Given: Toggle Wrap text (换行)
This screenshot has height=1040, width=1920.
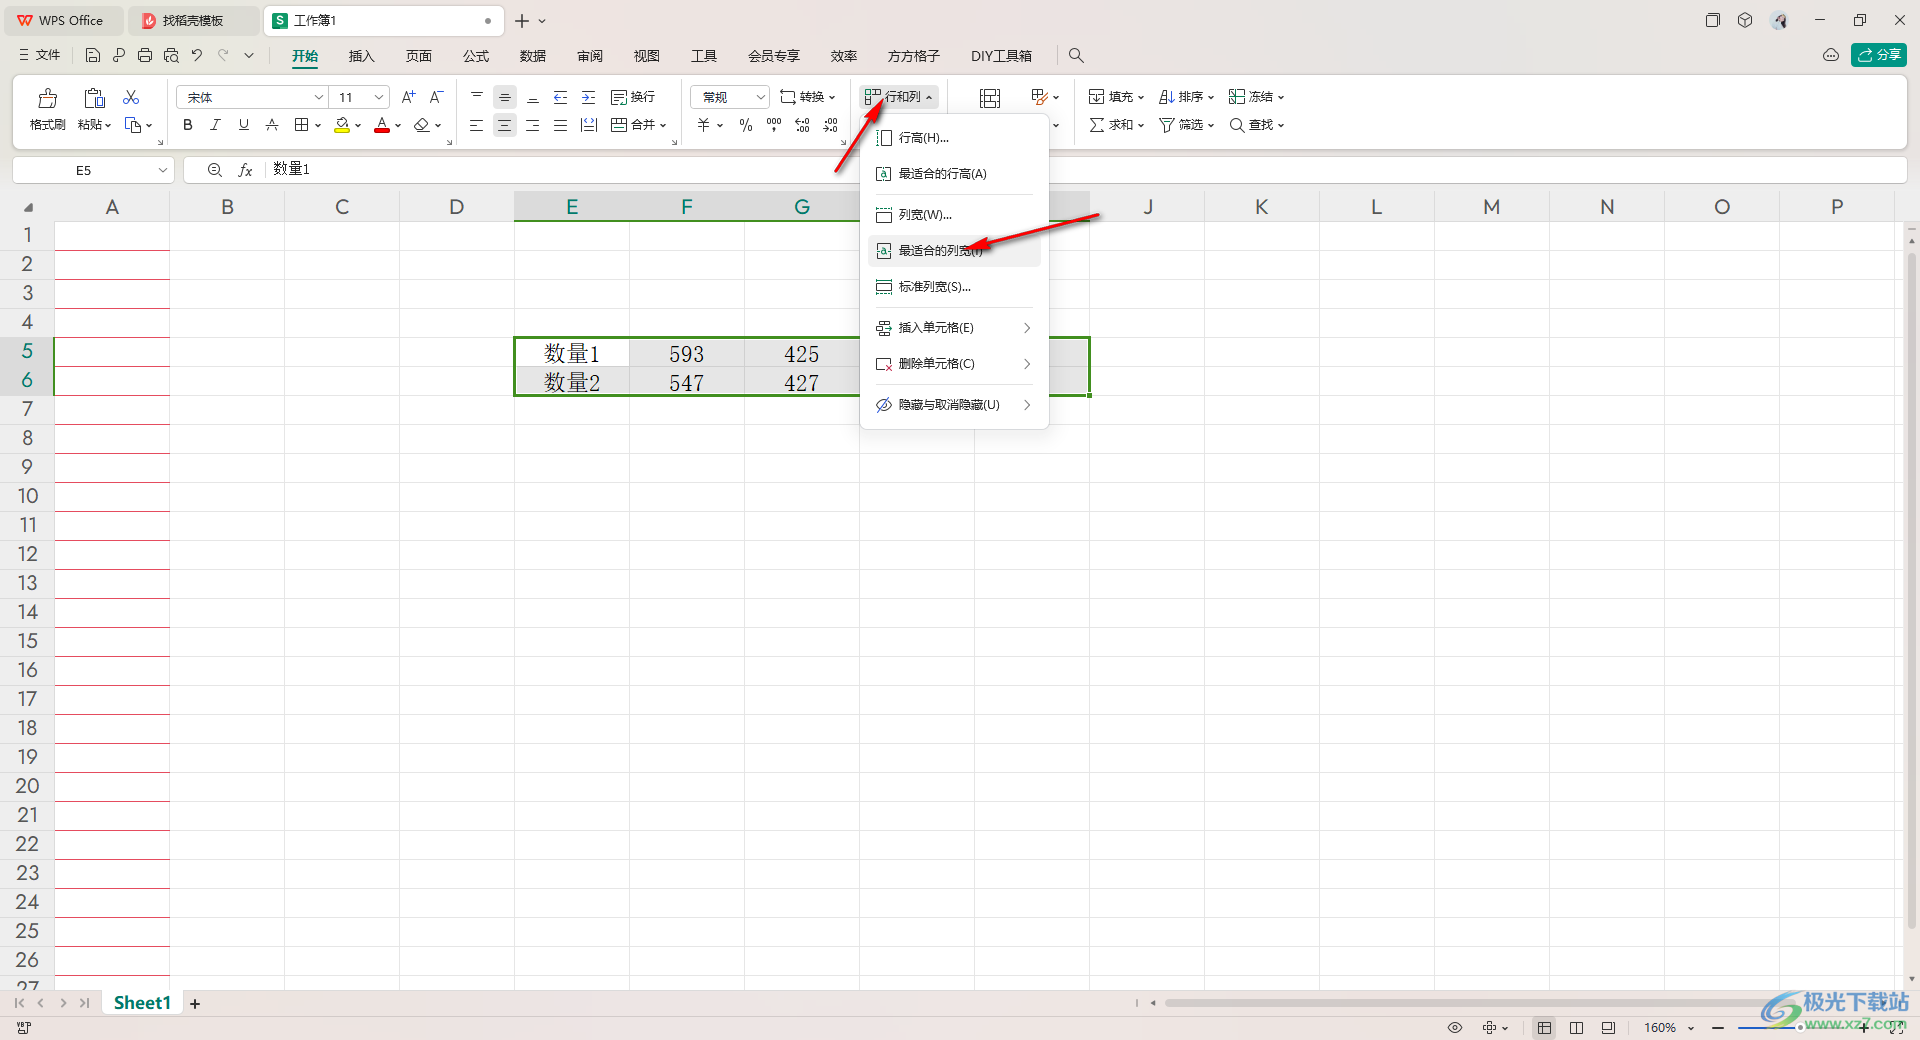Looking at the screenshot, I should pos(633,97).
